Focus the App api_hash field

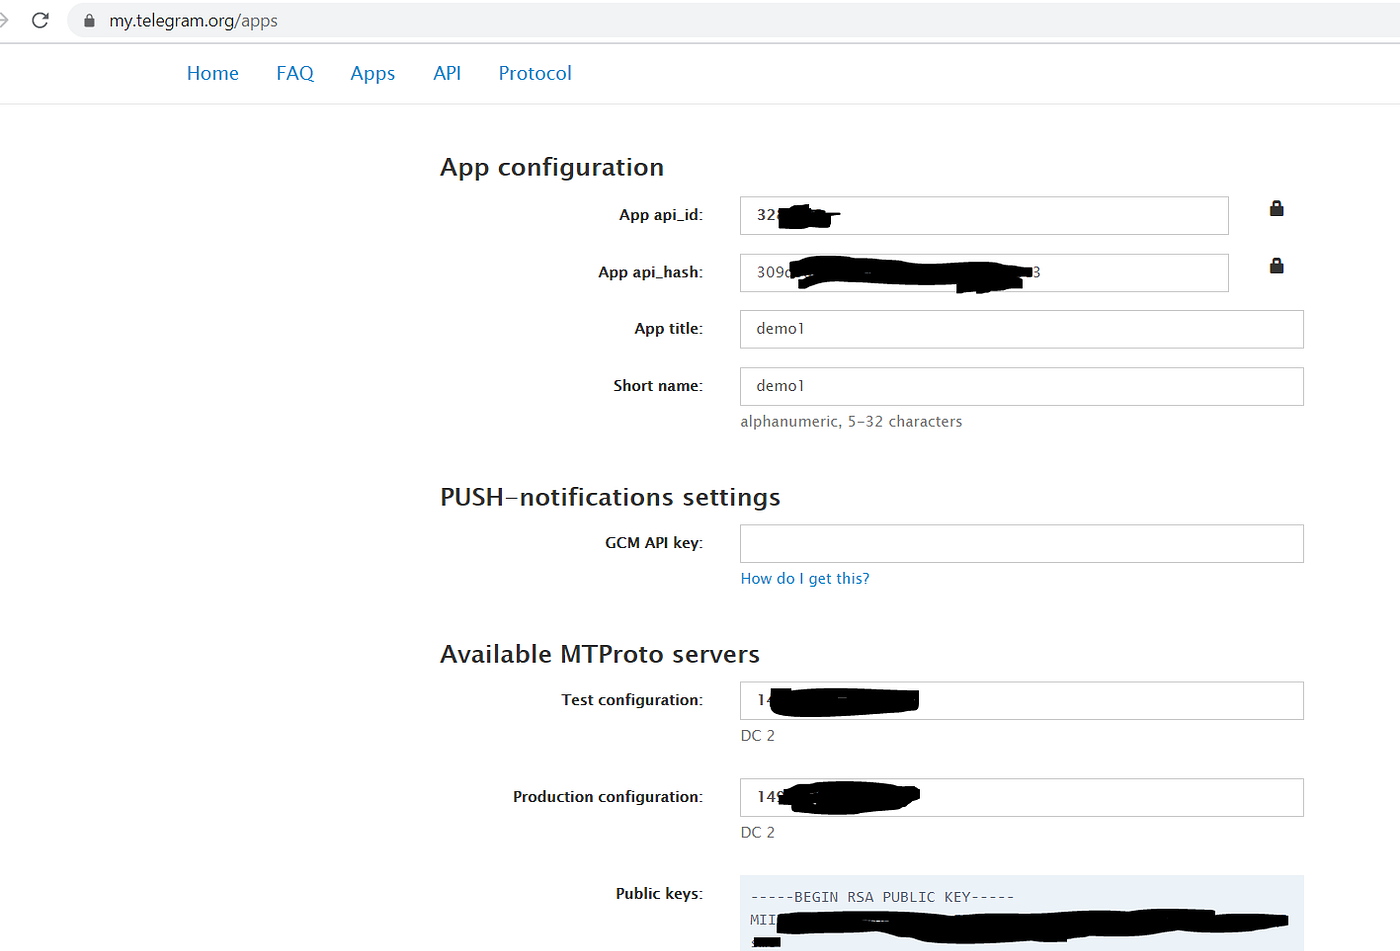pyautogui.click(x=984, y=272)
